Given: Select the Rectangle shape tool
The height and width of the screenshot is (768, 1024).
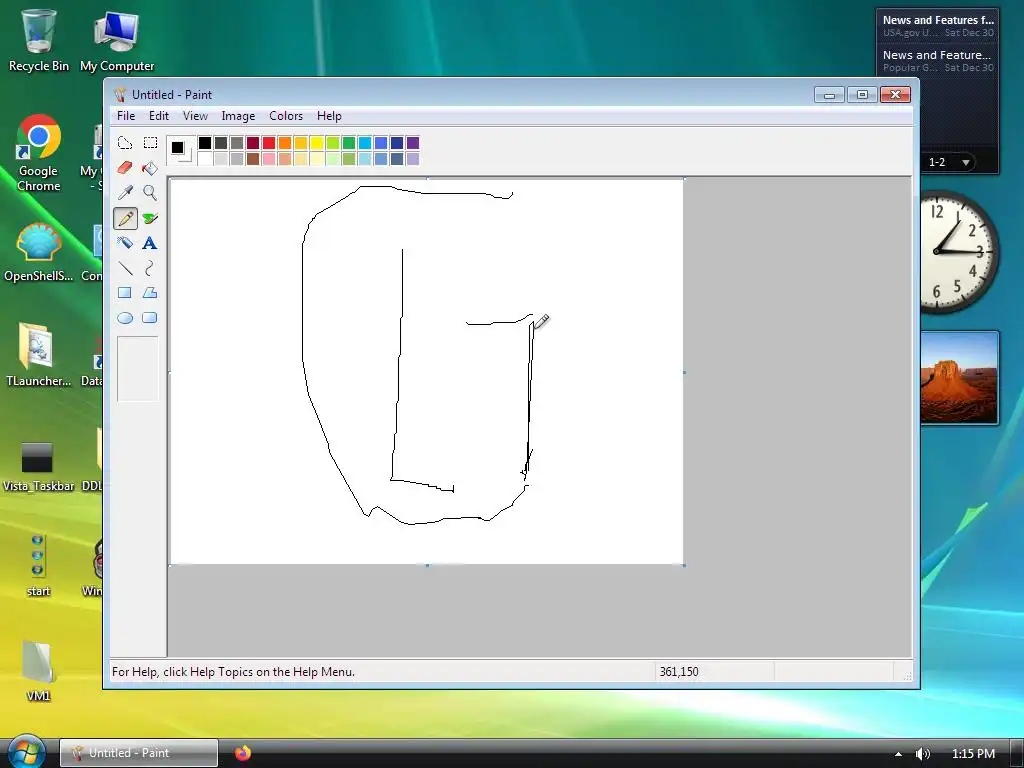Looking at the screenshot, I should pos(125,293).
